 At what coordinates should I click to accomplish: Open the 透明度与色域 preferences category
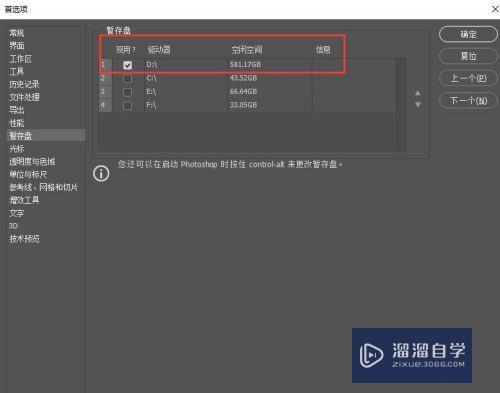point(32,162)
